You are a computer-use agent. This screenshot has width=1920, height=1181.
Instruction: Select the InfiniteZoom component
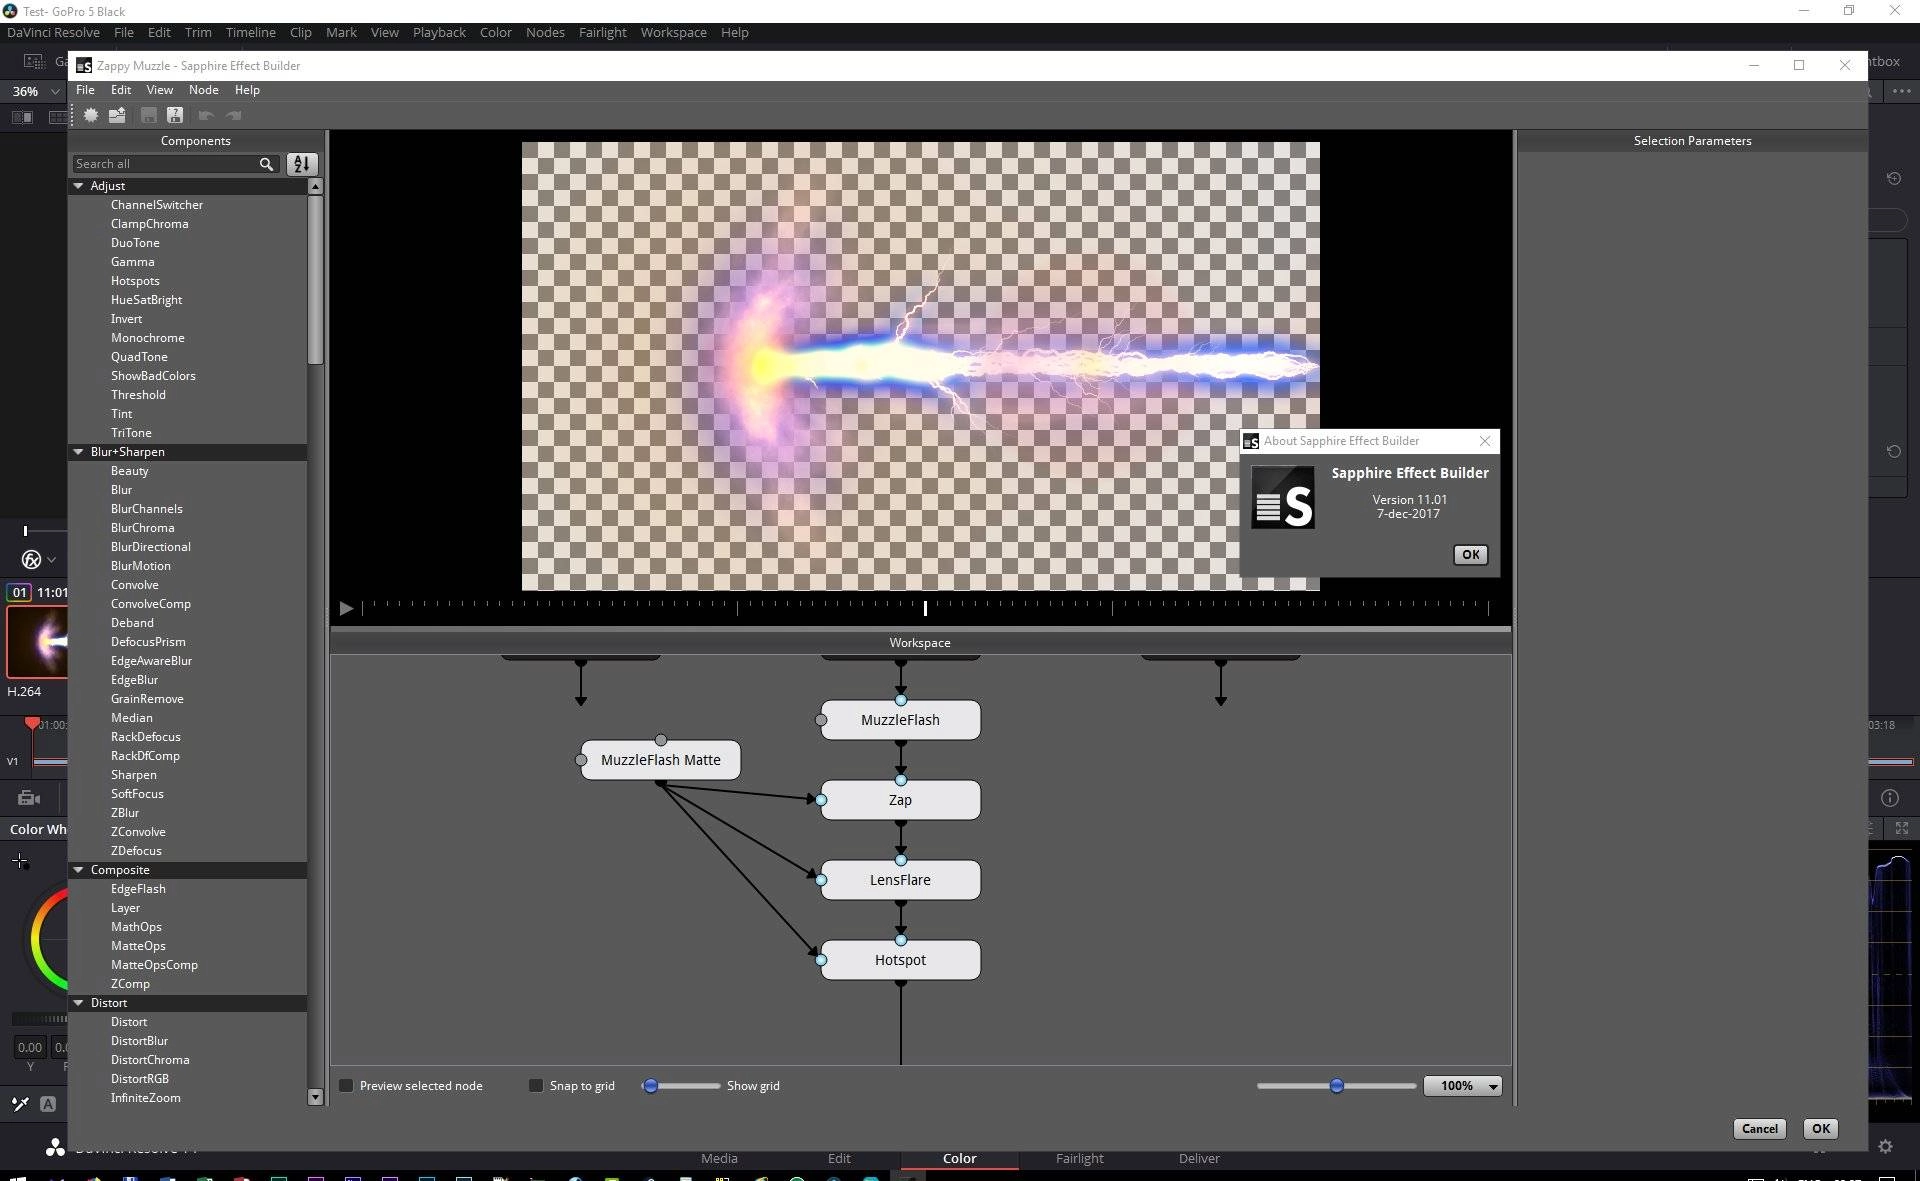145,1098
